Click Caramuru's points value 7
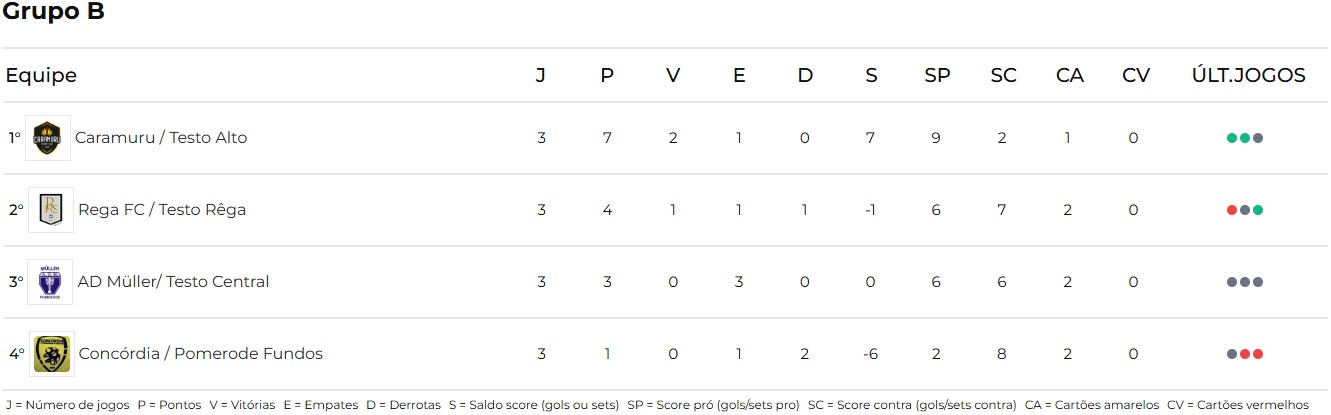 [x=607, y=138]
